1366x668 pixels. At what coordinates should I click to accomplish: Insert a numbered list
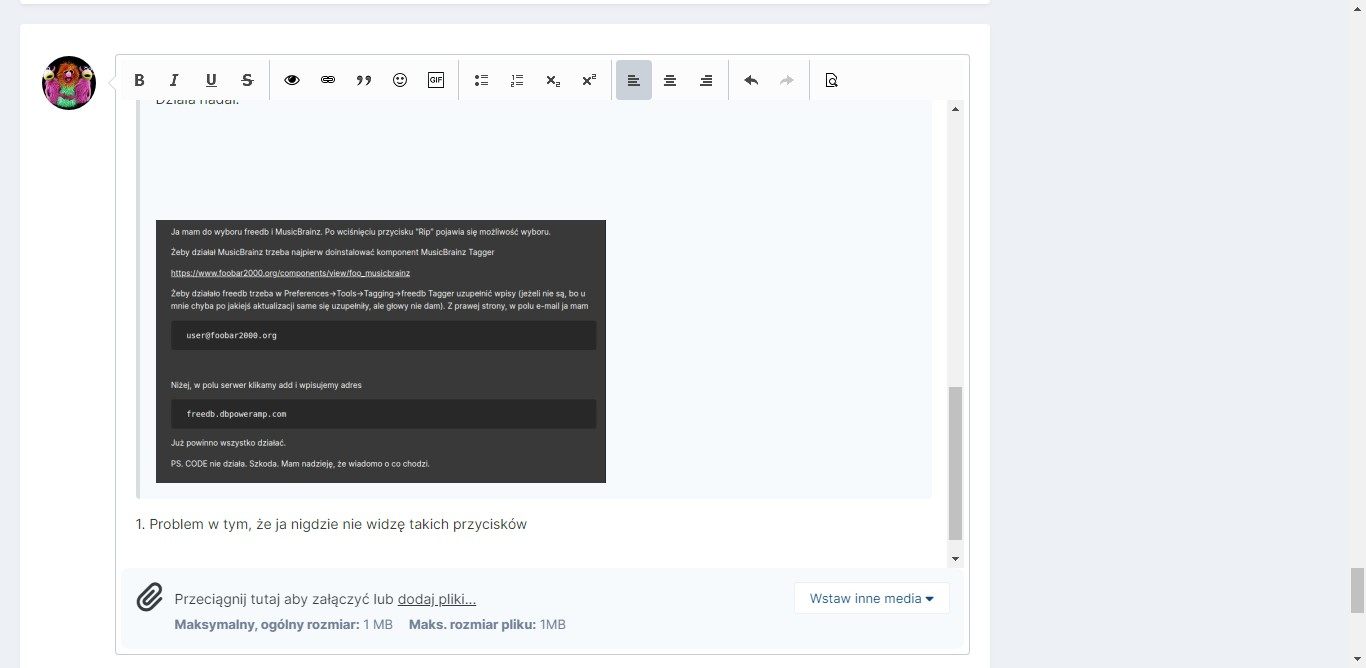pyautogui.click(x=517, y=80)
